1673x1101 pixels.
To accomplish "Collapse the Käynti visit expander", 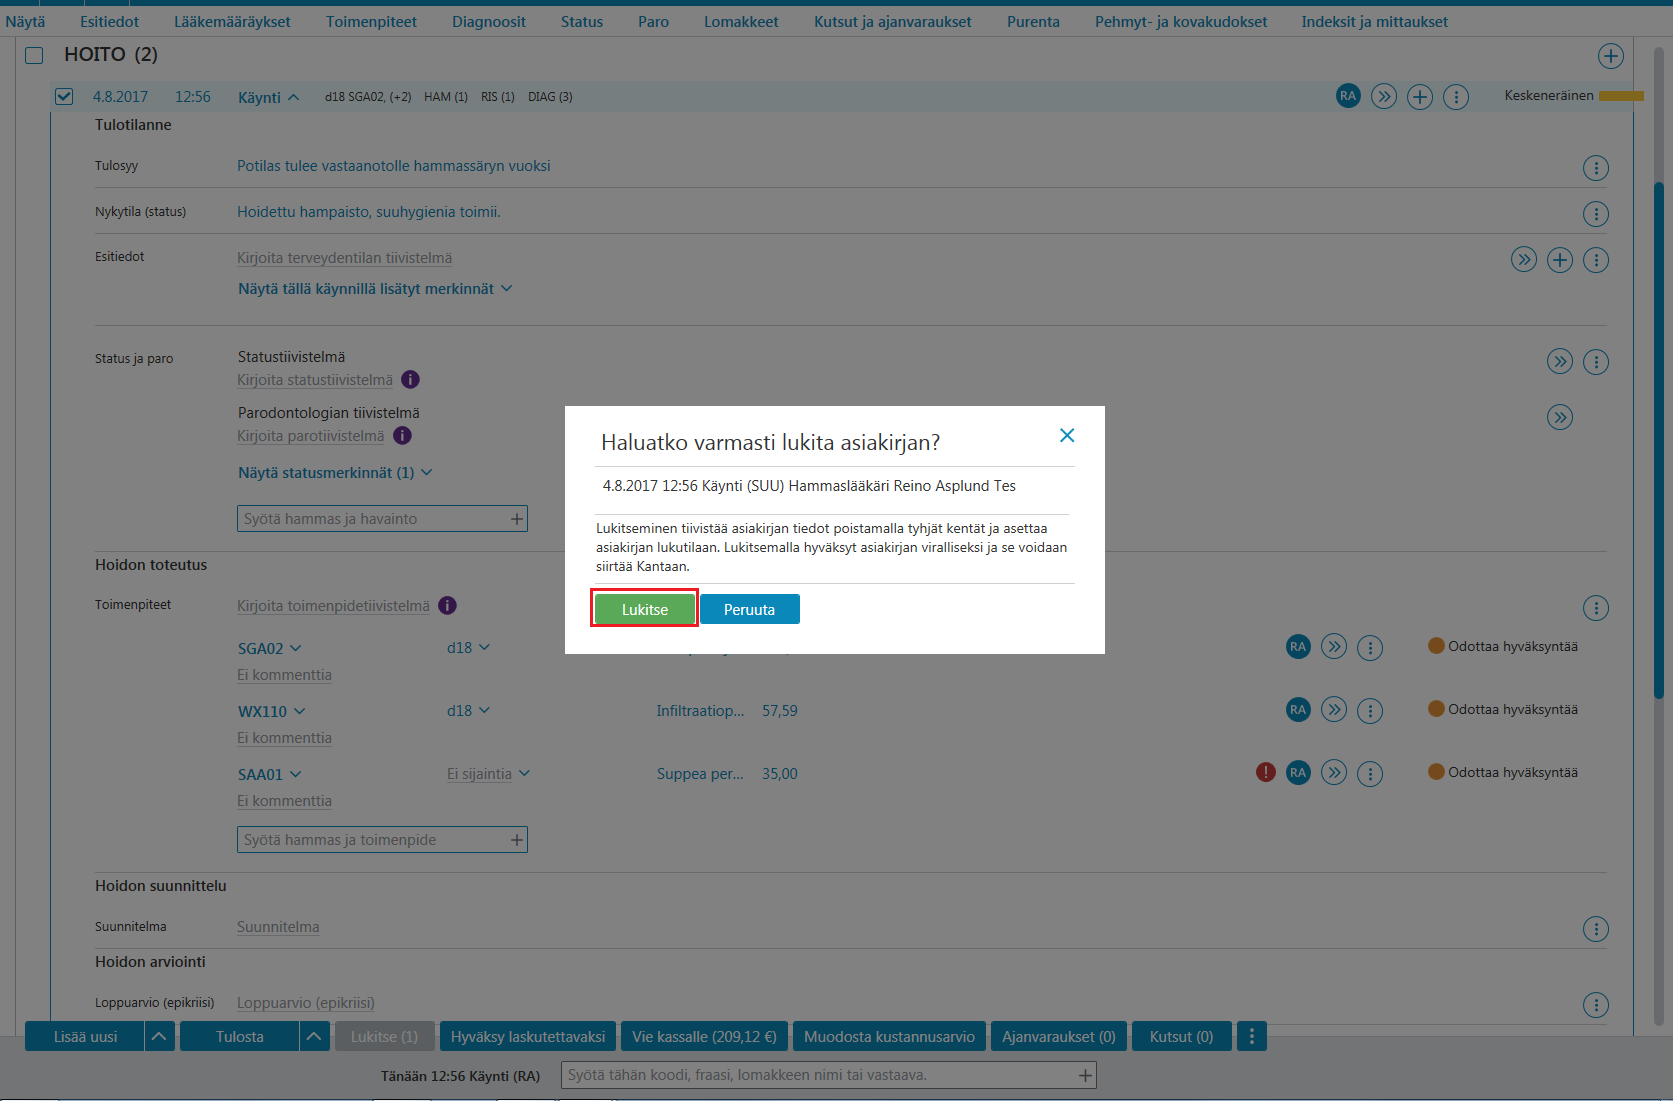I will pos(268,97).
